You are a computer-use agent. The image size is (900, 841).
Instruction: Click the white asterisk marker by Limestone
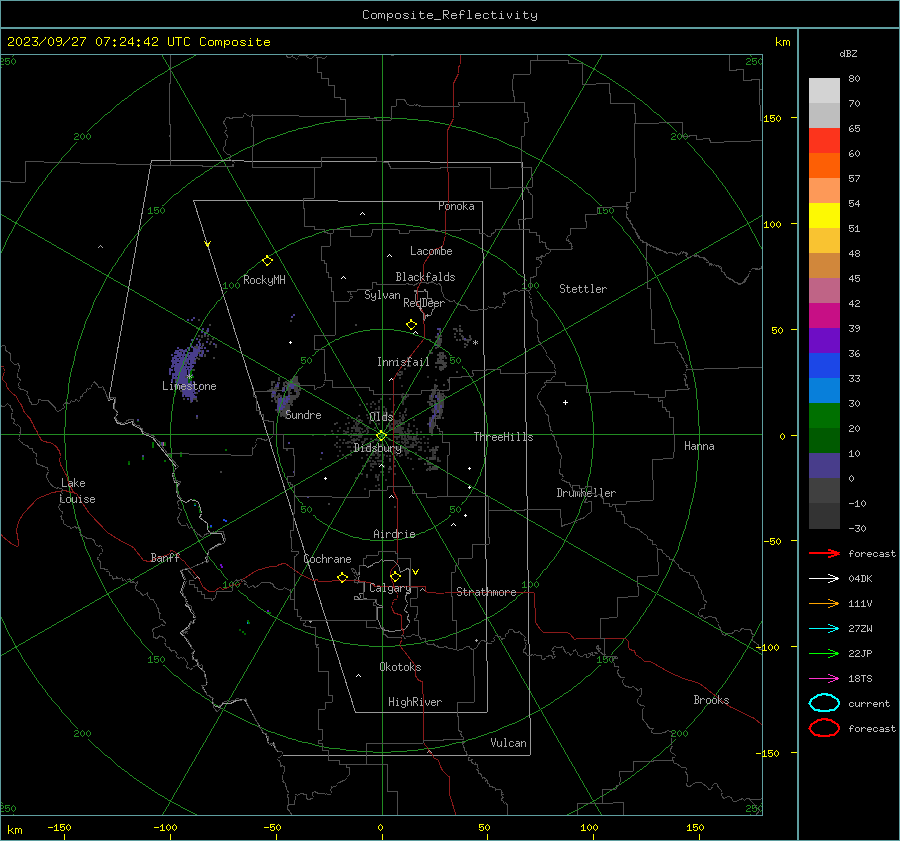click(190, 377)
